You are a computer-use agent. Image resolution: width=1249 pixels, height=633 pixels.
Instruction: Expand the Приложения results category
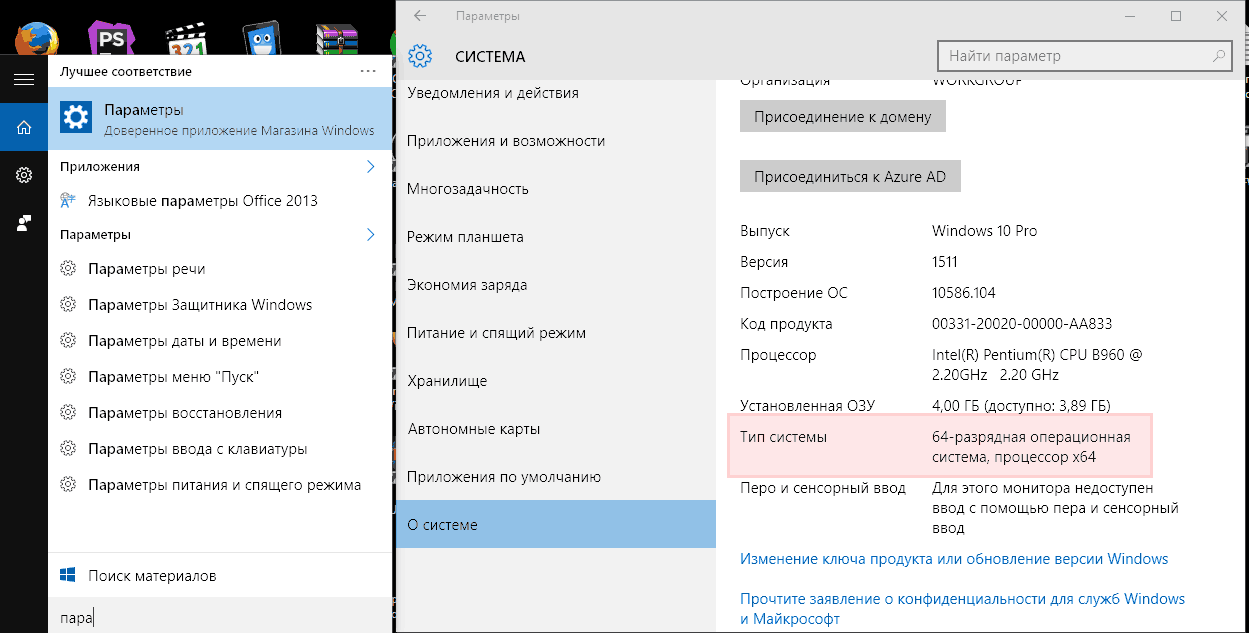click(x=370, y=166)
